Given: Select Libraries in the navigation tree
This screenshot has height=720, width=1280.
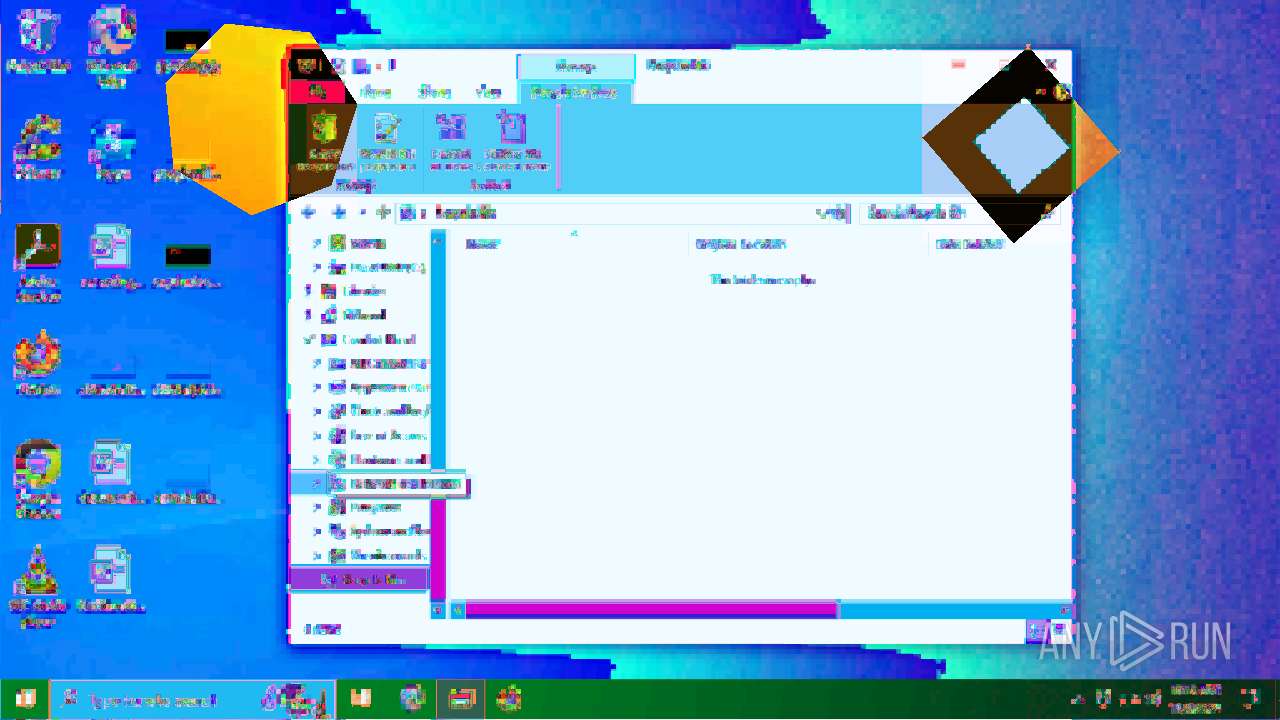Looking at the screenshot, I should (363, 291).
